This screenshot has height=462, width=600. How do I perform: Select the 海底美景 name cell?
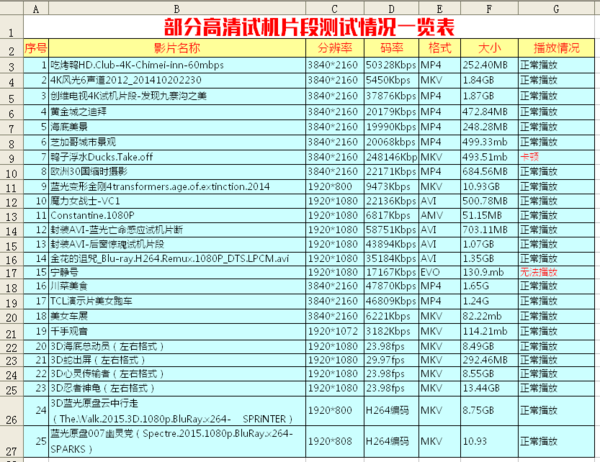click(177, 127)
